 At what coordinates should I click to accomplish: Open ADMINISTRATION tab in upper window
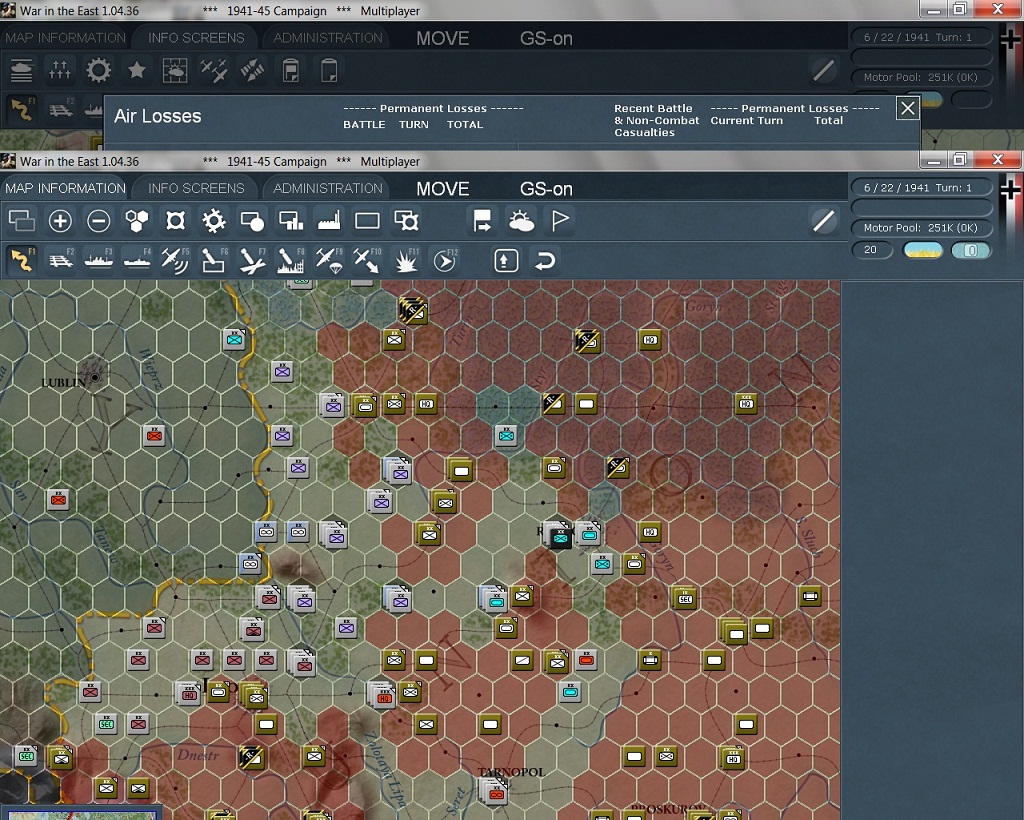point(328,38)
